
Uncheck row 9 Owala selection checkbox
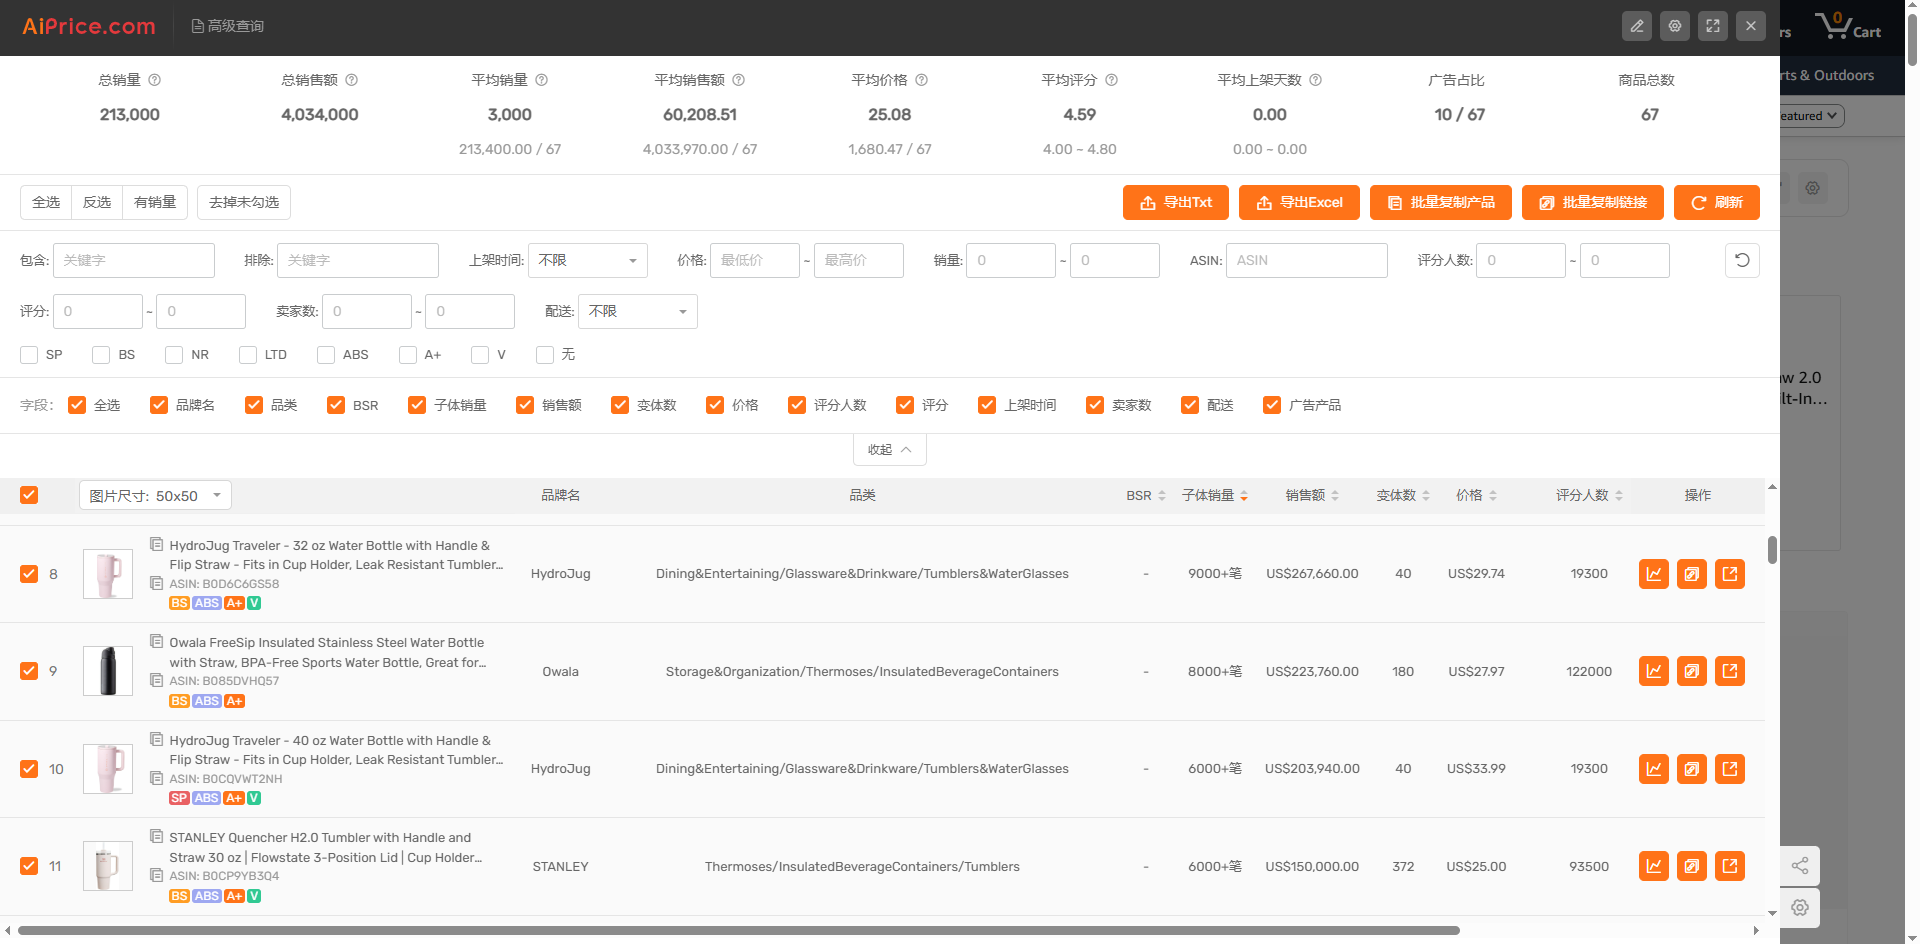[x=29, y=671]
